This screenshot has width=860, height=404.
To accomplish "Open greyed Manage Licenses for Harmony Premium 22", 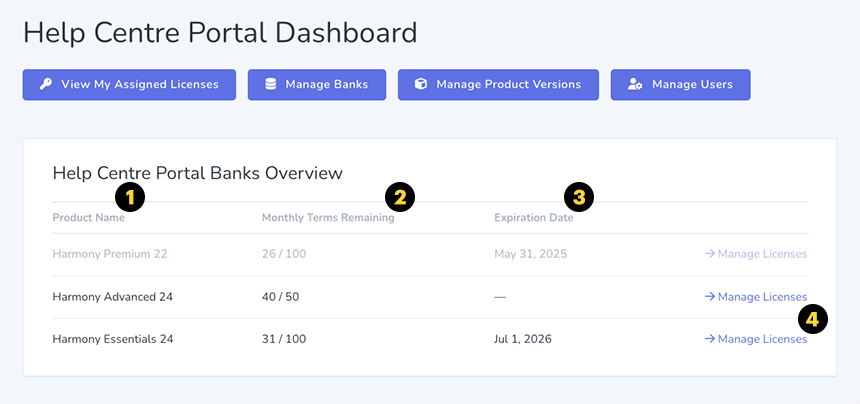I will 761,254.
